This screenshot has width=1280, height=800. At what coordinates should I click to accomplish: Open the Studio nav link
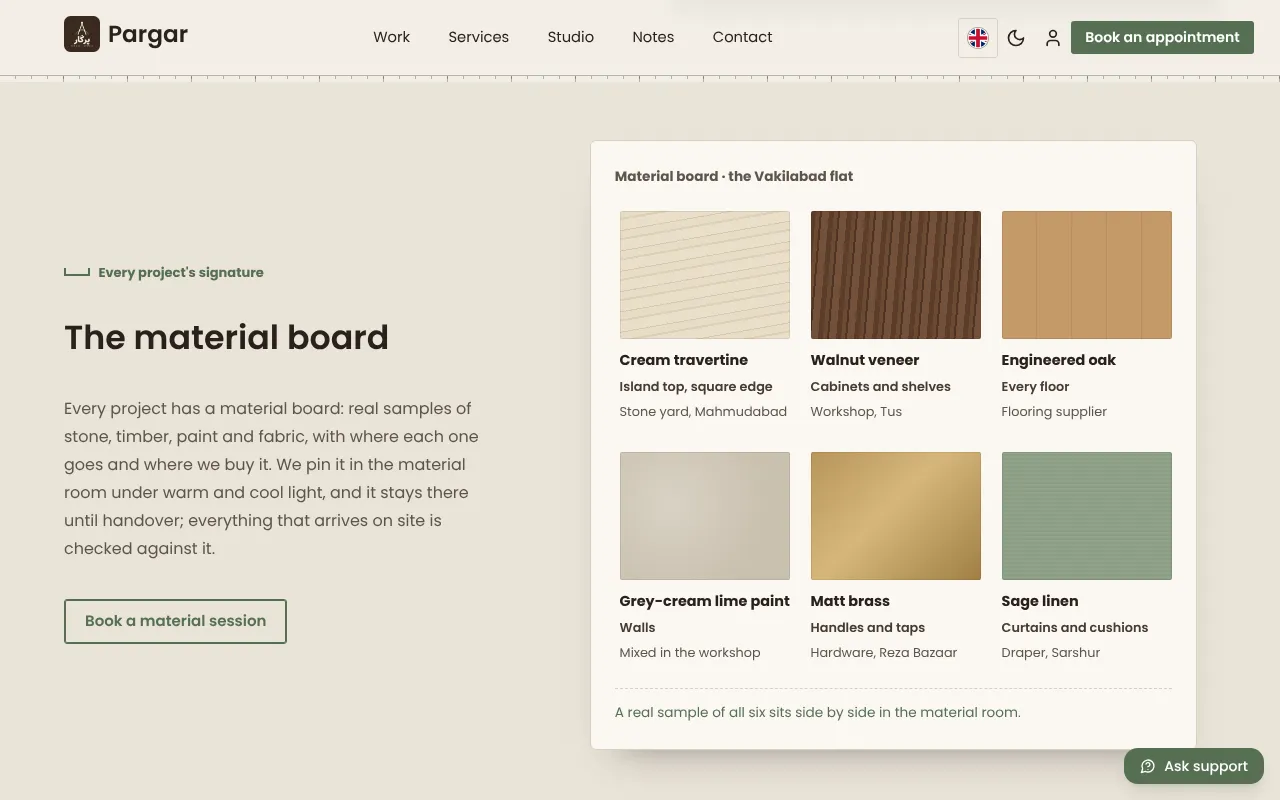pos(571,37)
